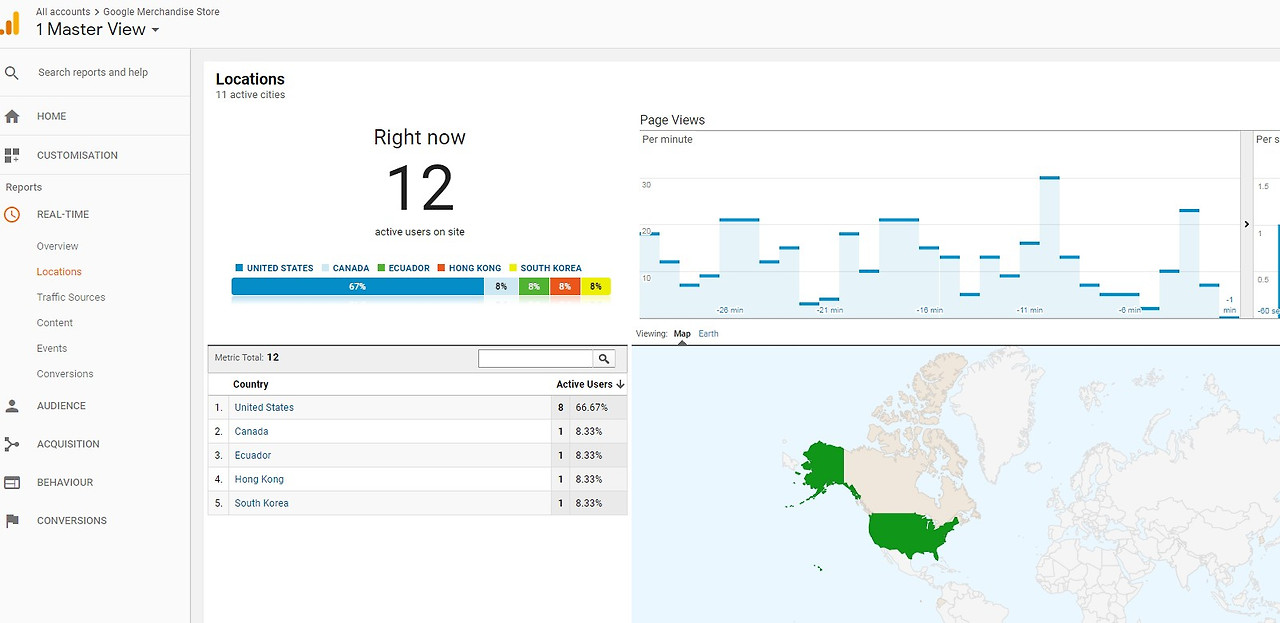Click the Behaviour window icon
The image size is (1280, 623).
click(12, 482)
